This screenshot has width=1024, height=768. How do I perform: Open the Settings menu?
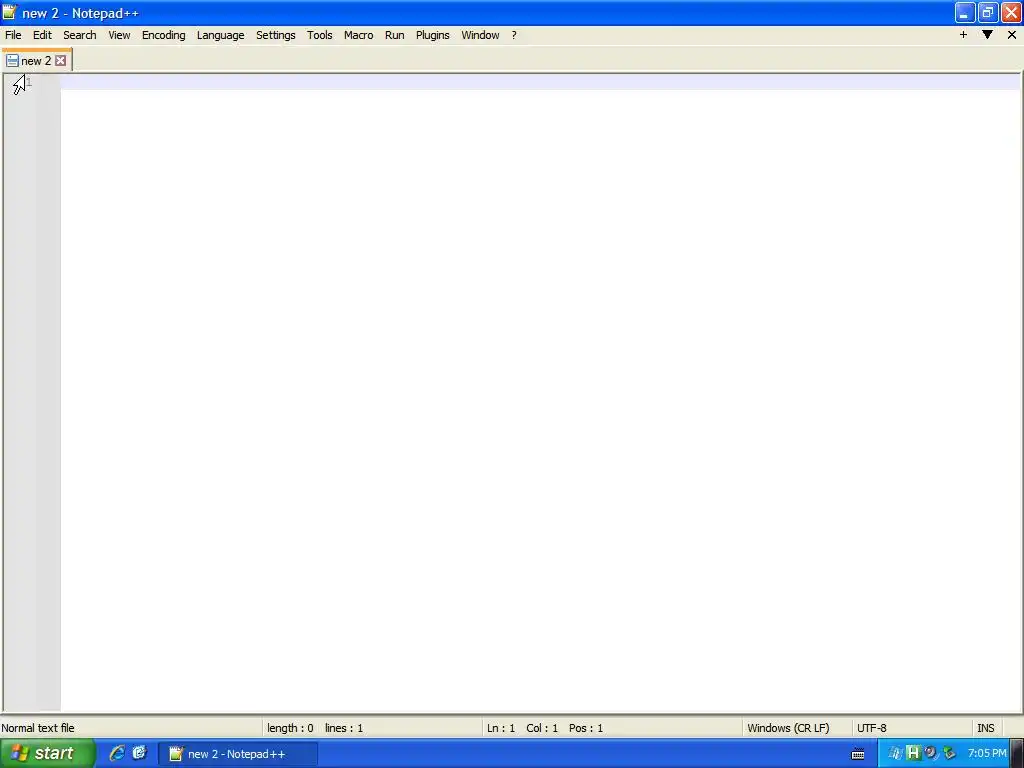click(x=276, y=35)
